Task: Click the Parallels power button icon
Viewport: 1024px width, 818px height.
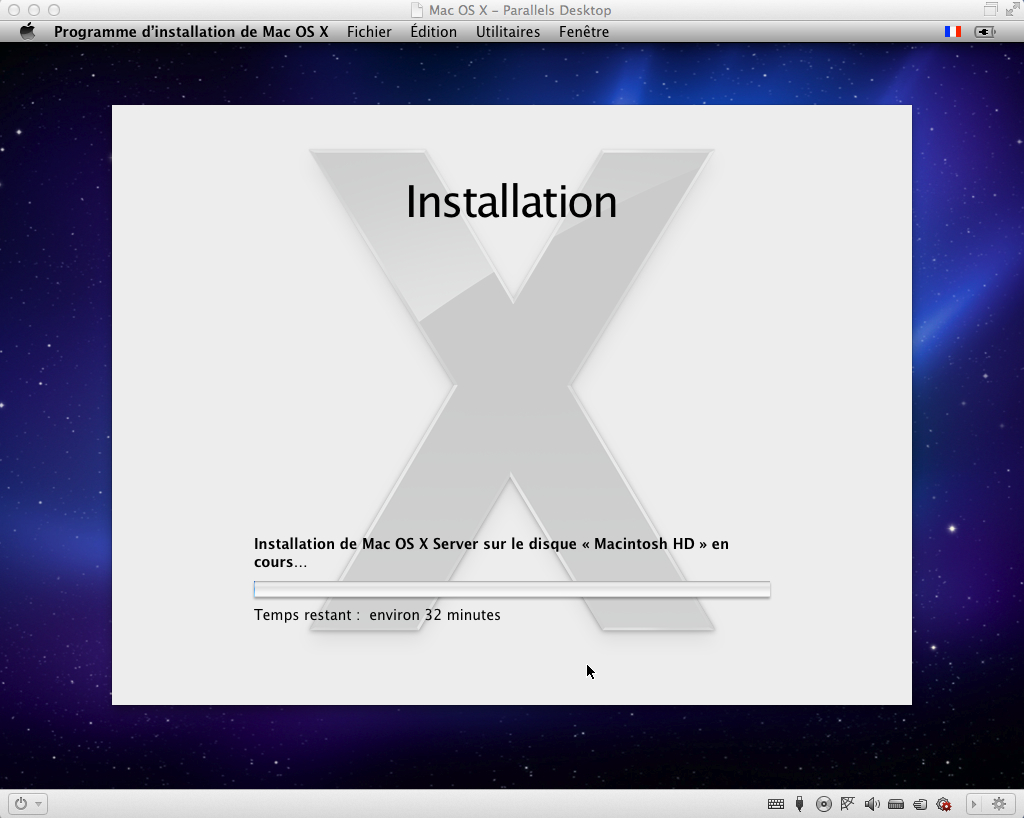Action: coord(21,804)
